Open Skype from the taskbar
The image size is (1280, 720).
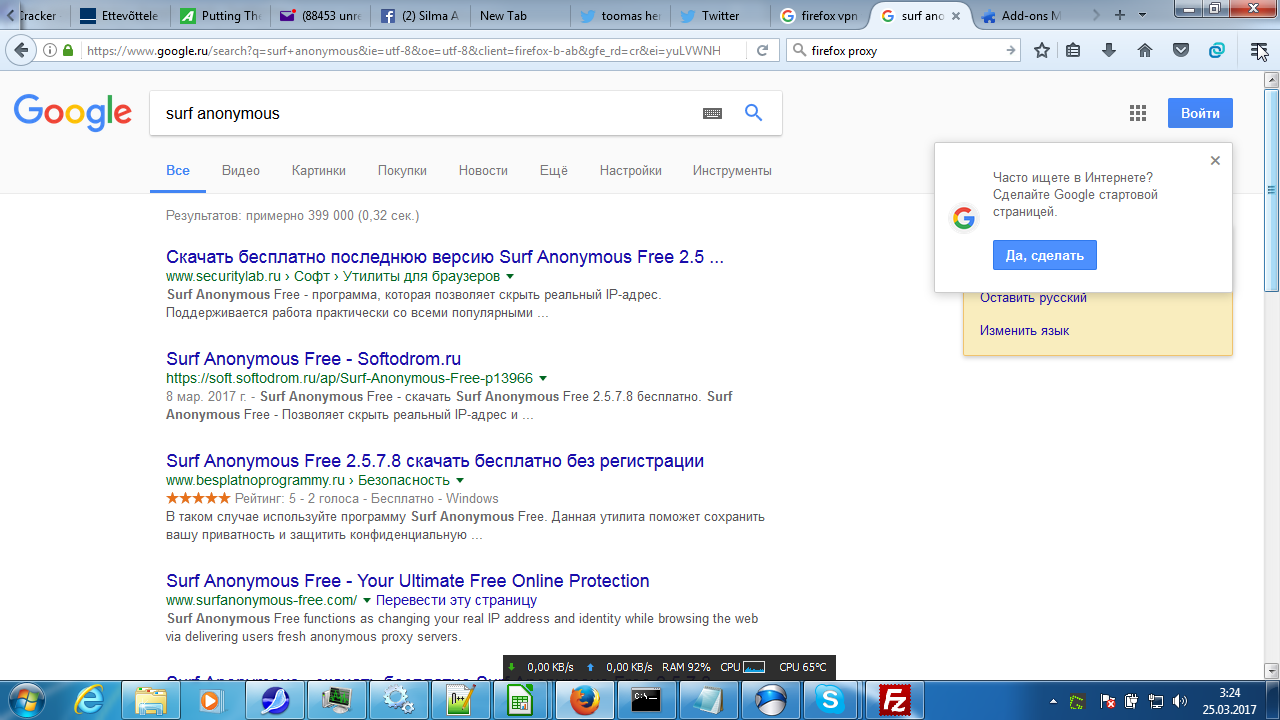pyautogui.click(x=829, y=700)
